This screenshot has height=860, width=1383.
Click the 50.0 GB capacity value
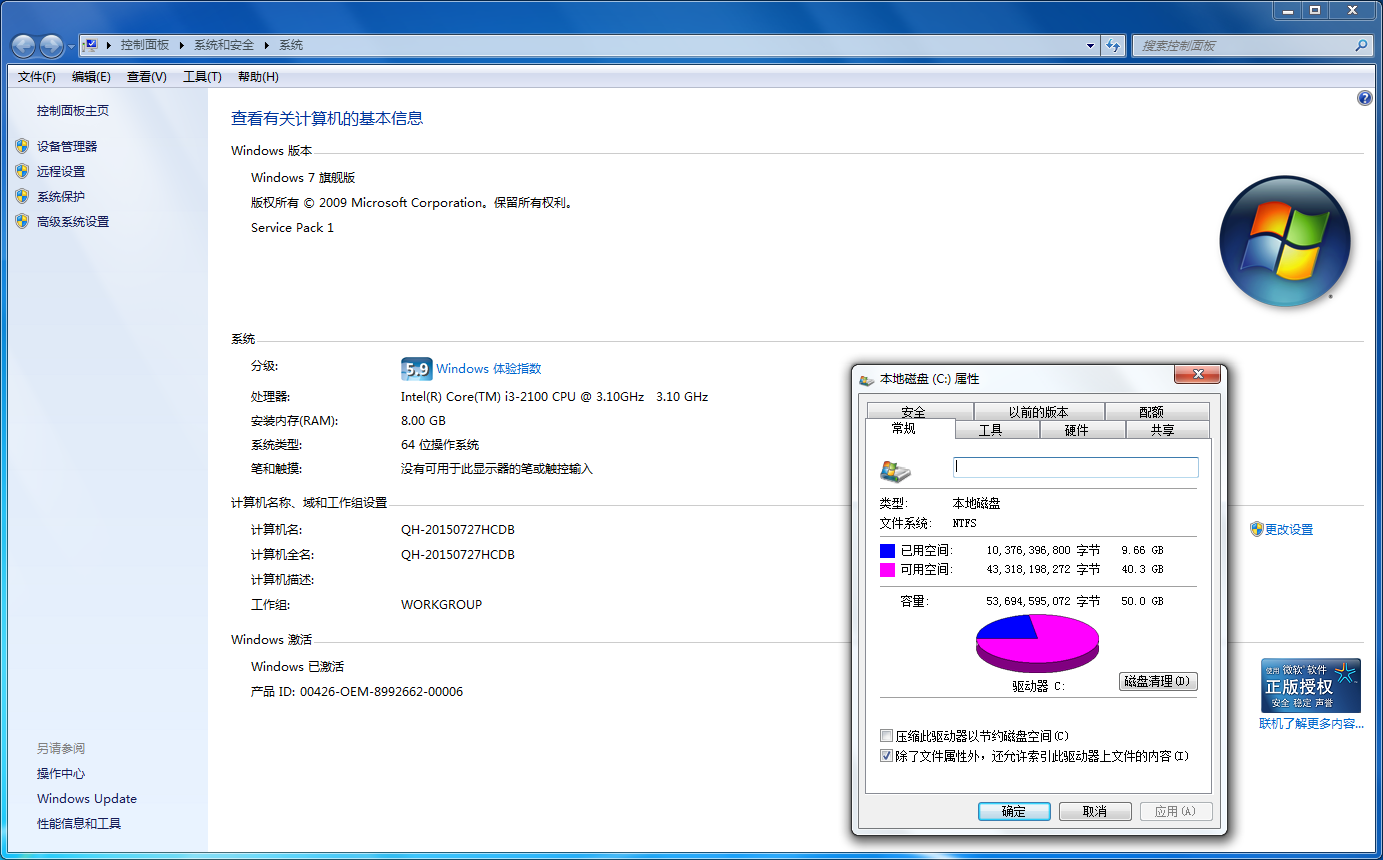[1142, 601]
